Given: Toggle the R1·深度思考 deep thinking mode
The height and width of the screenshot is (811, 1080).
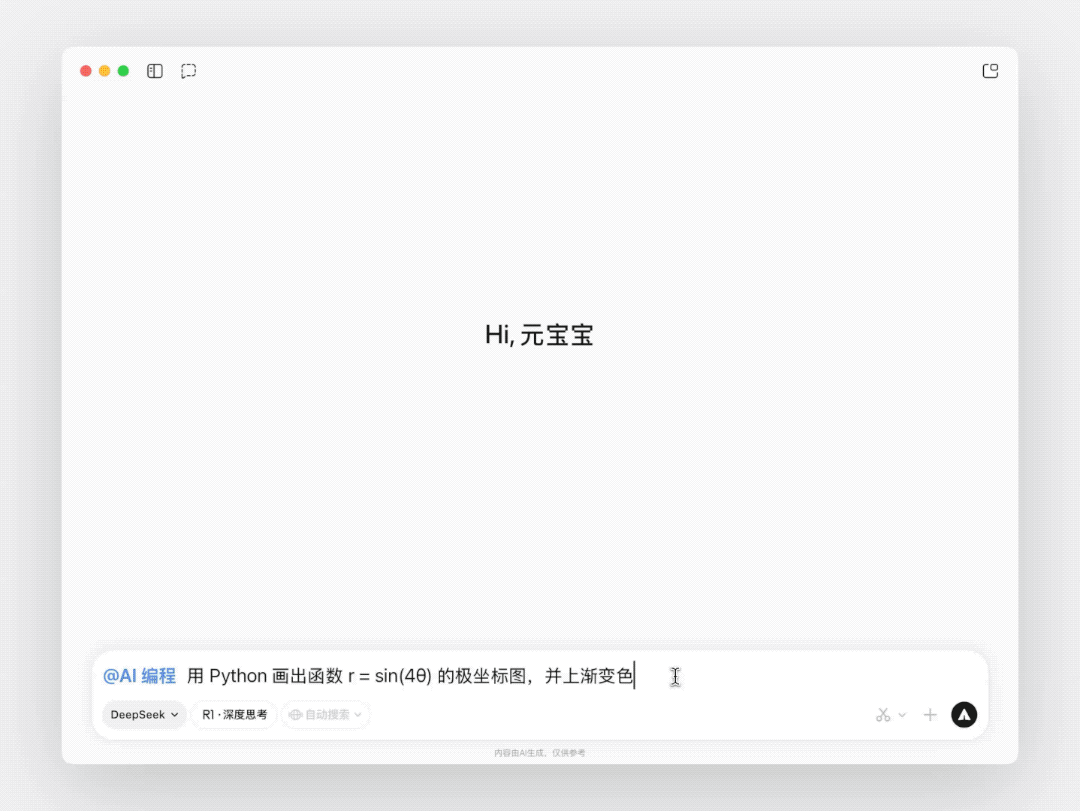Looking at the screenshot, I should click(x=234, y=714).
